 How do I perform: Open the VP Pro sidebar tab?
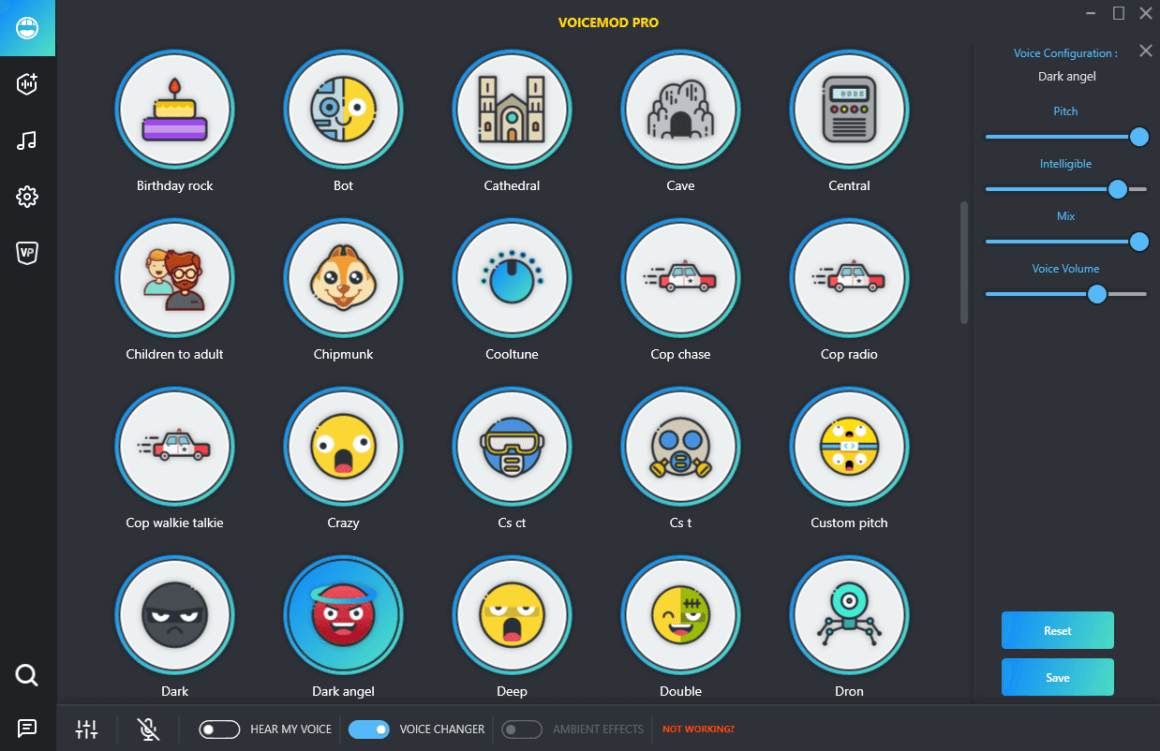(27, 253)
